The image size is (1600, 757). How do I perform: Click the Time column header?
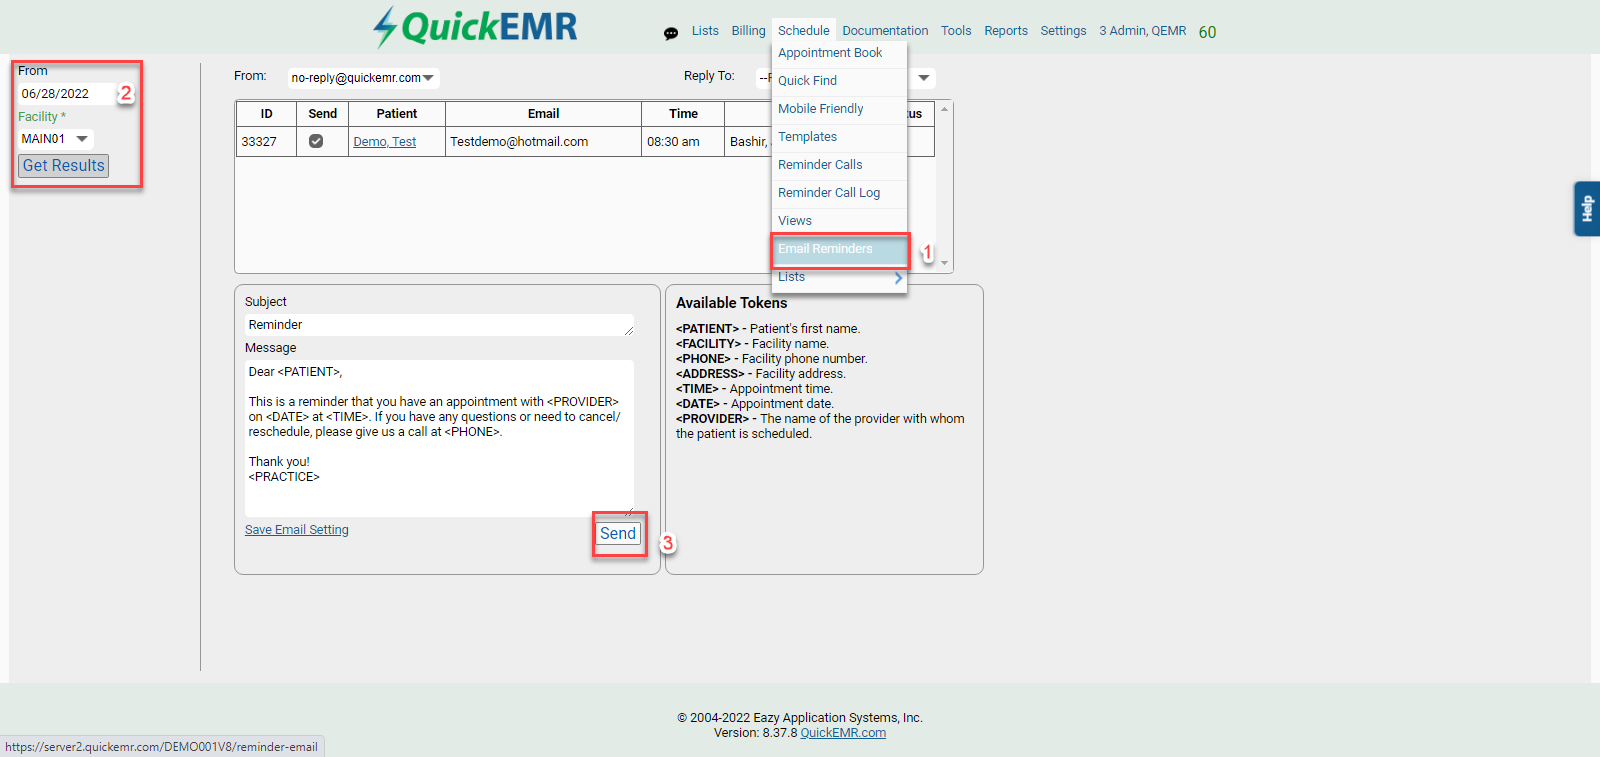click(683, 114)
